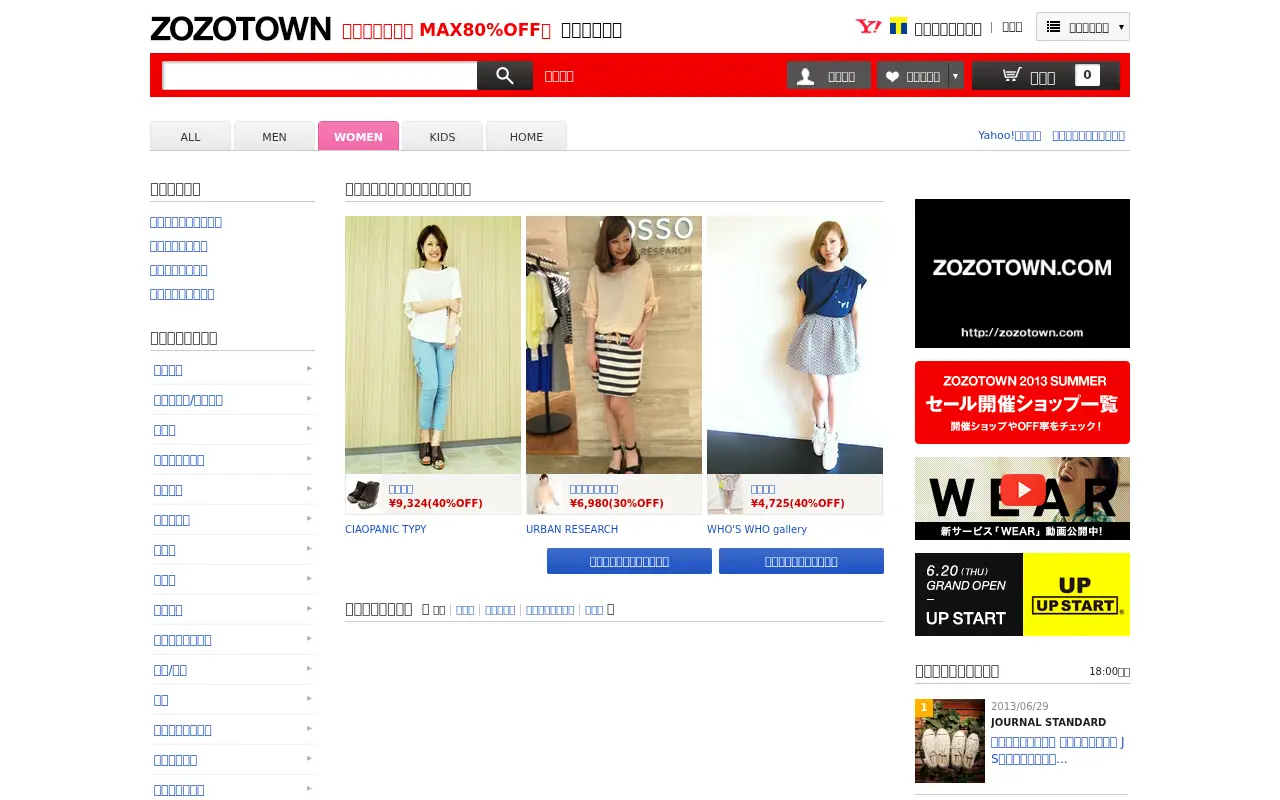Click the 2013/06/29 ranking date

(x=1019, y=706)
